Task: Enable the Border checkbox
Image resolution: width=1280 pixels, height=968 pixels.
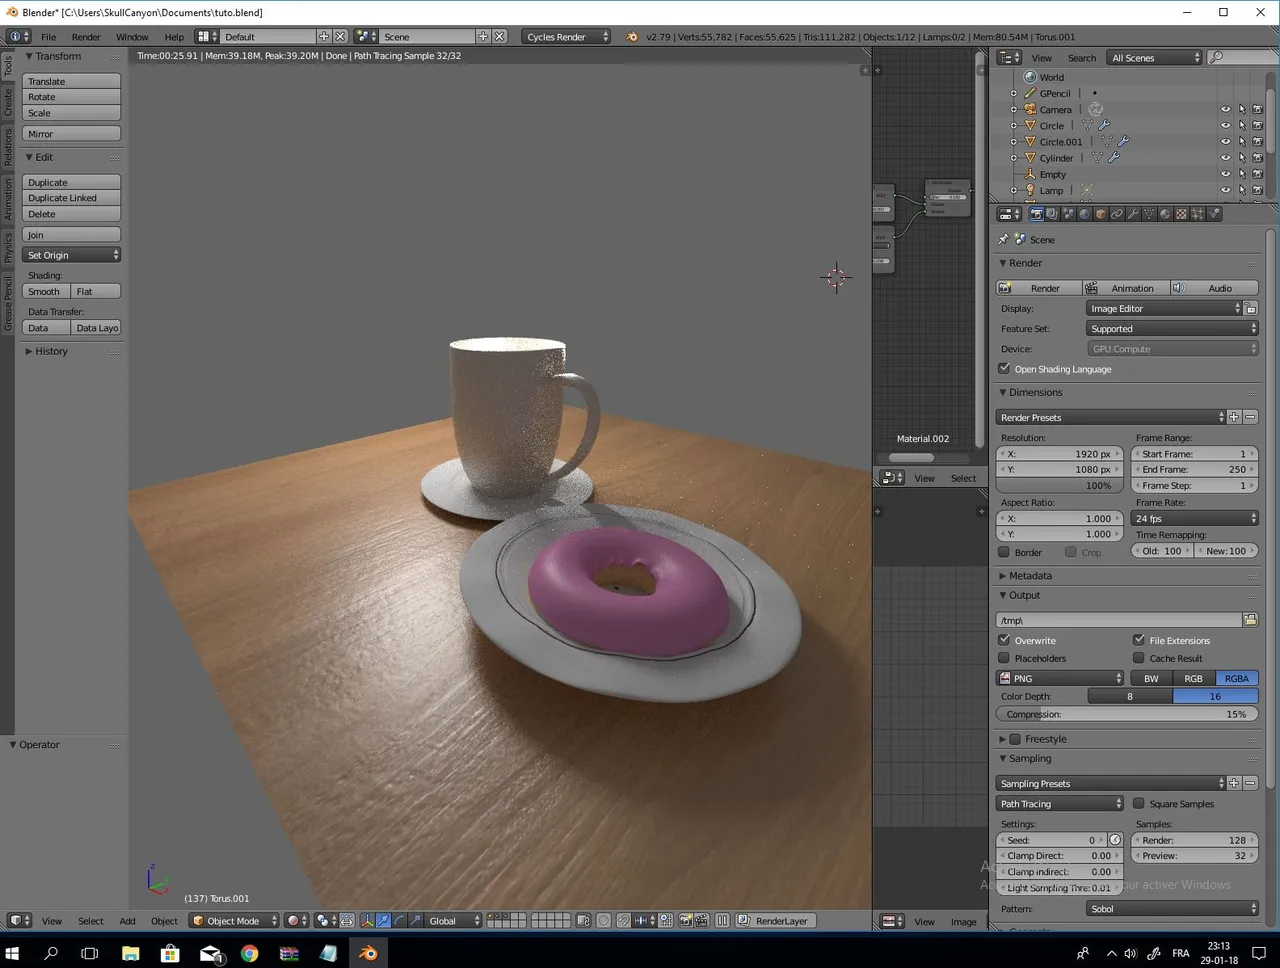Action: 1004,552
